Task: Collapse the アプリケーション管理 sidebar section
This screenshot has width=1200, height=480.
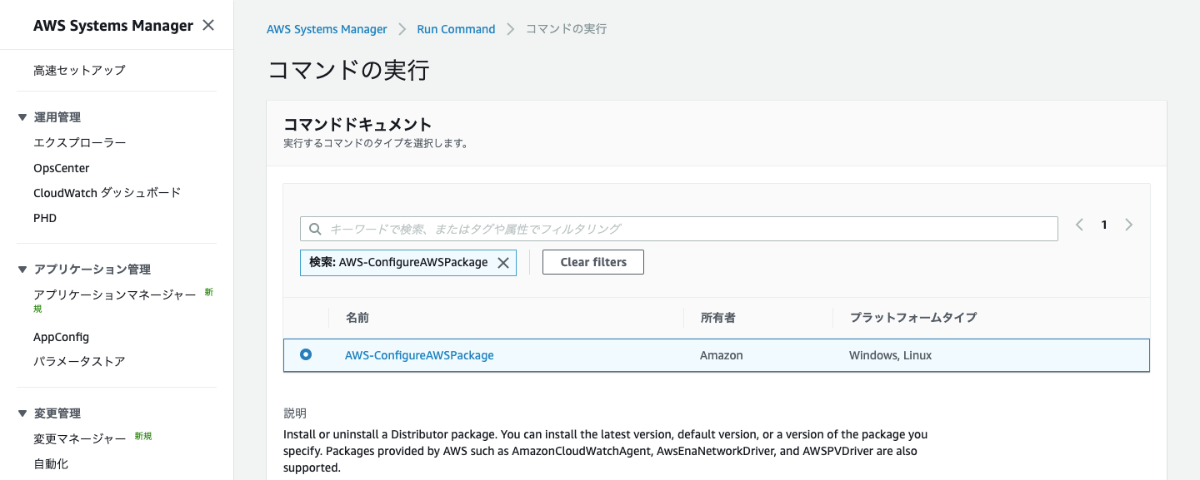Action: point(23,269)
